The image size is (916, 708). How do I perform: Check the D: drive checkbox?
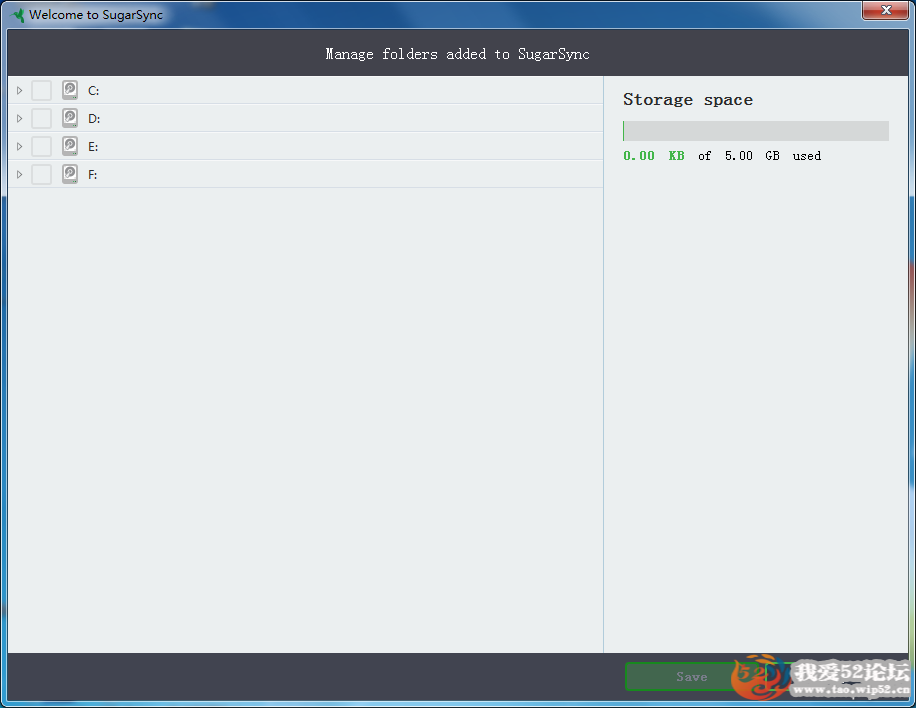pos(41,119)
